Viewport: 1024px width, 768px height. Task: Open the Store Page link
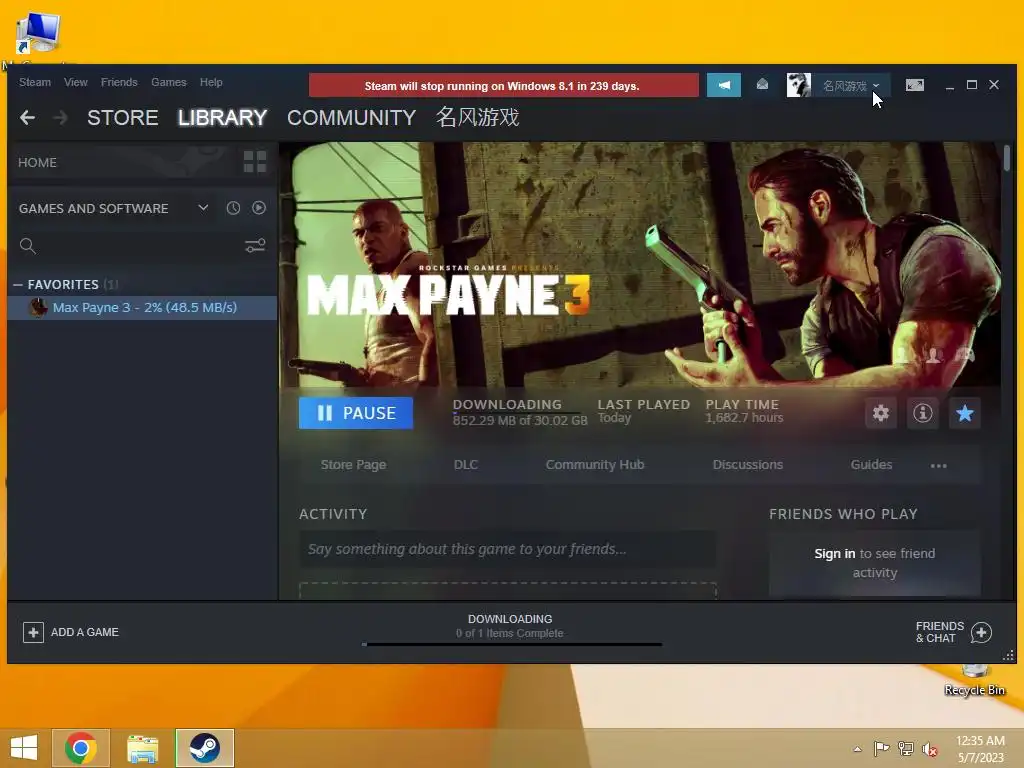(x=353, y=464)
